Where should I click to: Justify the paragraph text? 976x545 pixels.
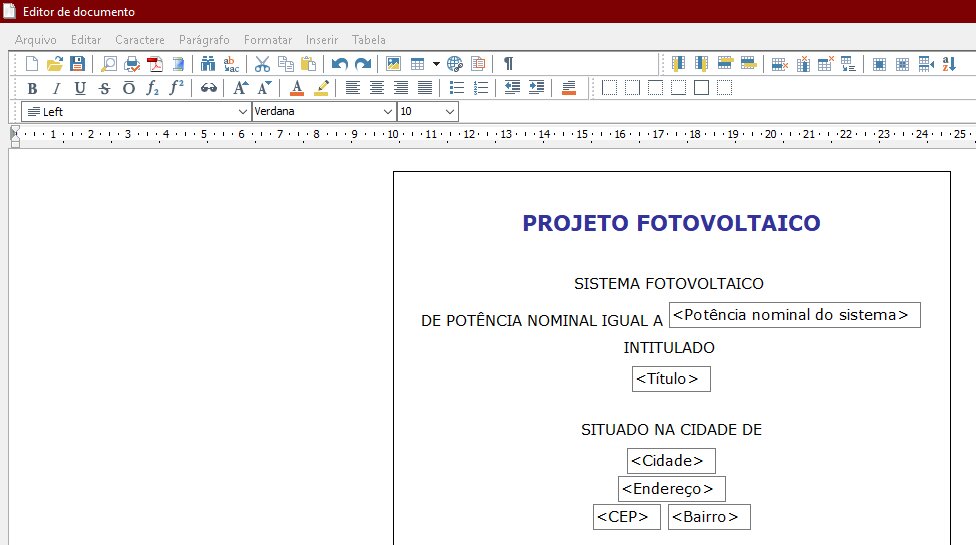425,88
